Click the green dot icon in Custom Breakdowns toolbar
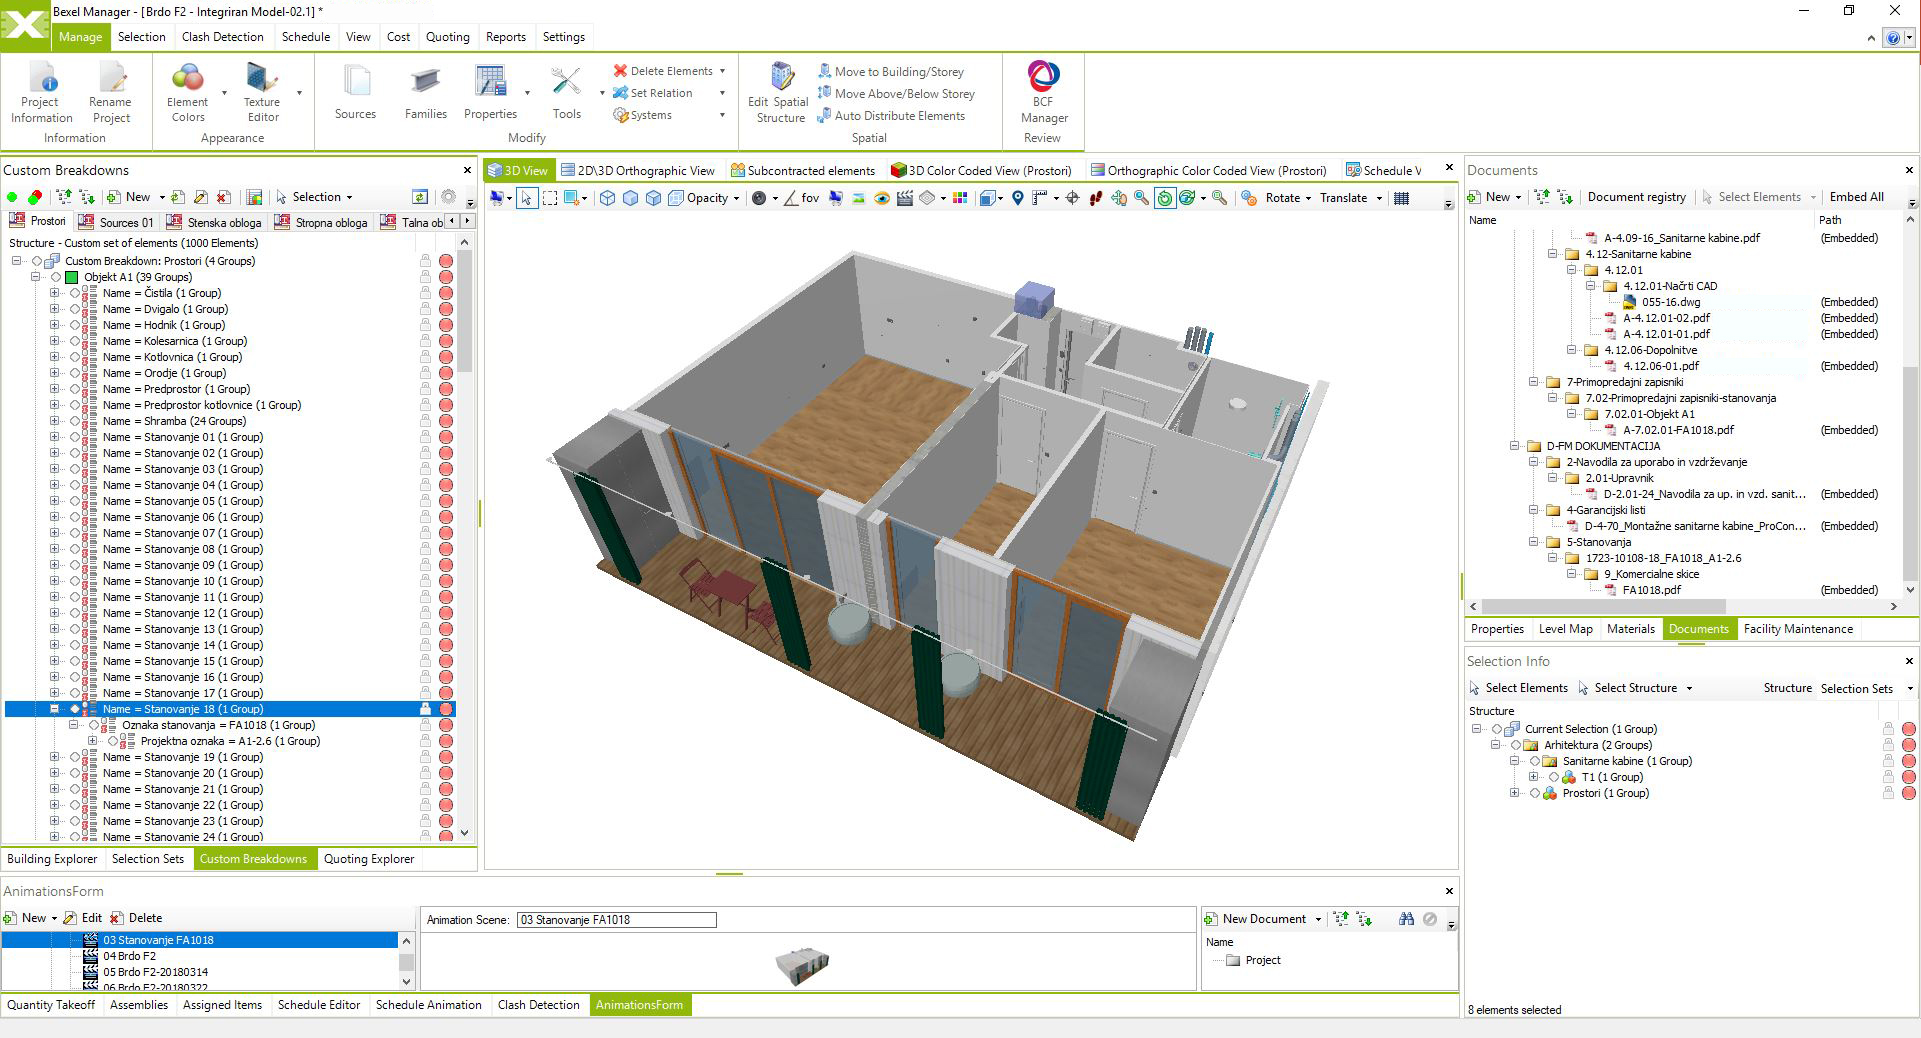This screenshot has width=1921, height=1038. click(12, 197)
